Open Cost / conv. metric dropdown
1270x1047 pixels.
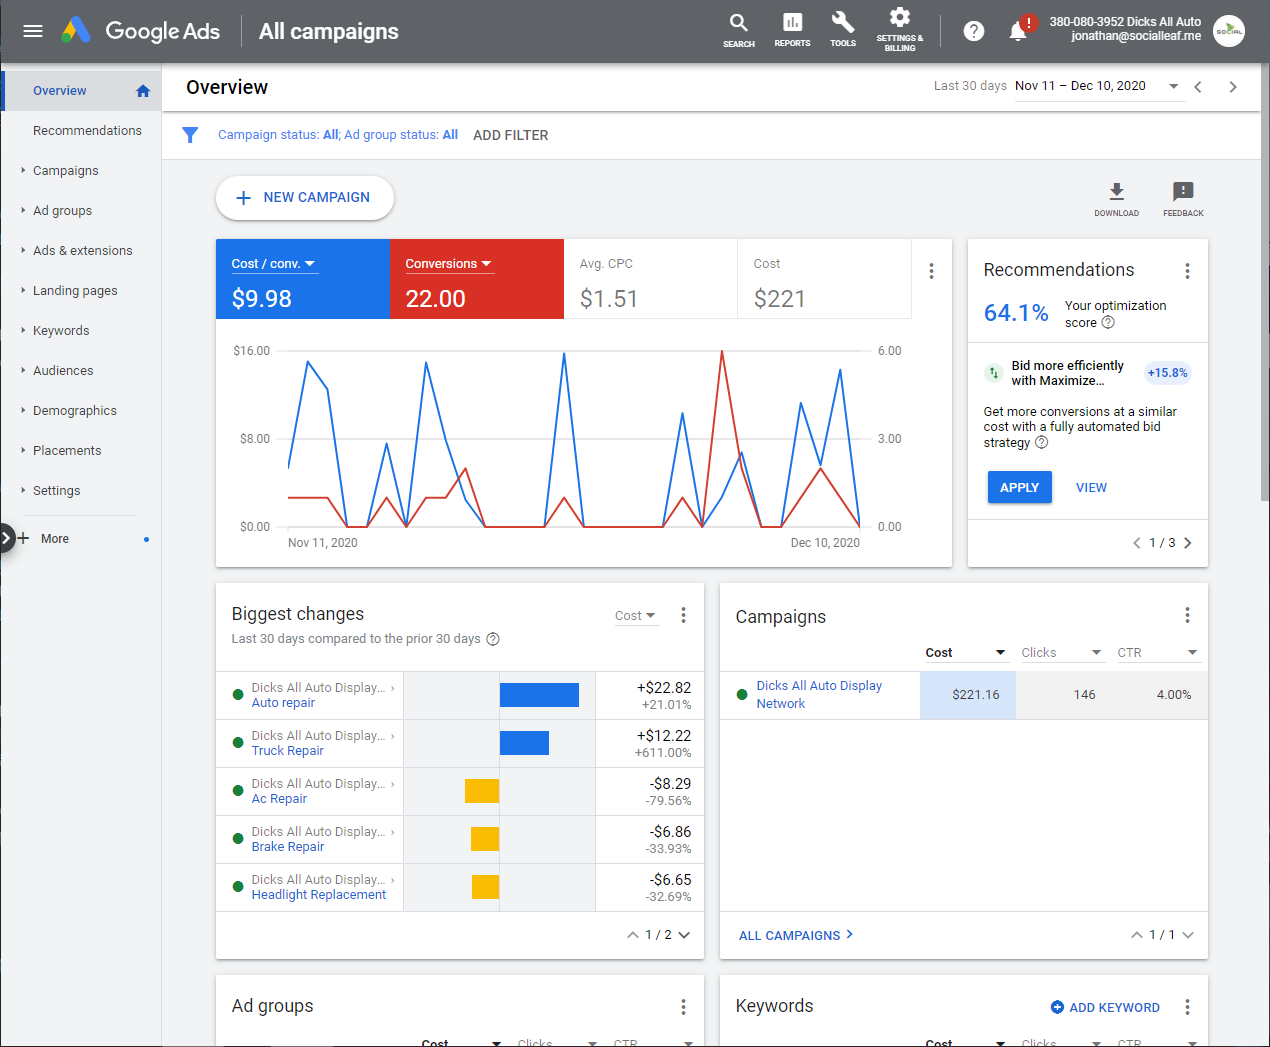tap(273, 264)
